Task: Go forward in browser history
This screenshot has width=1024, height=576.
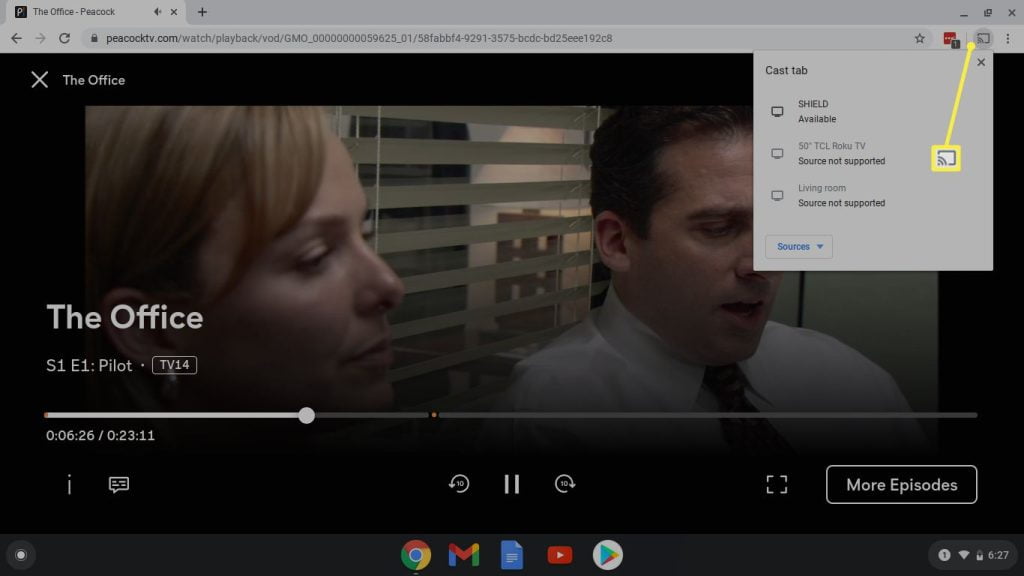Action: pyautogui.click(x=40, y=39)
